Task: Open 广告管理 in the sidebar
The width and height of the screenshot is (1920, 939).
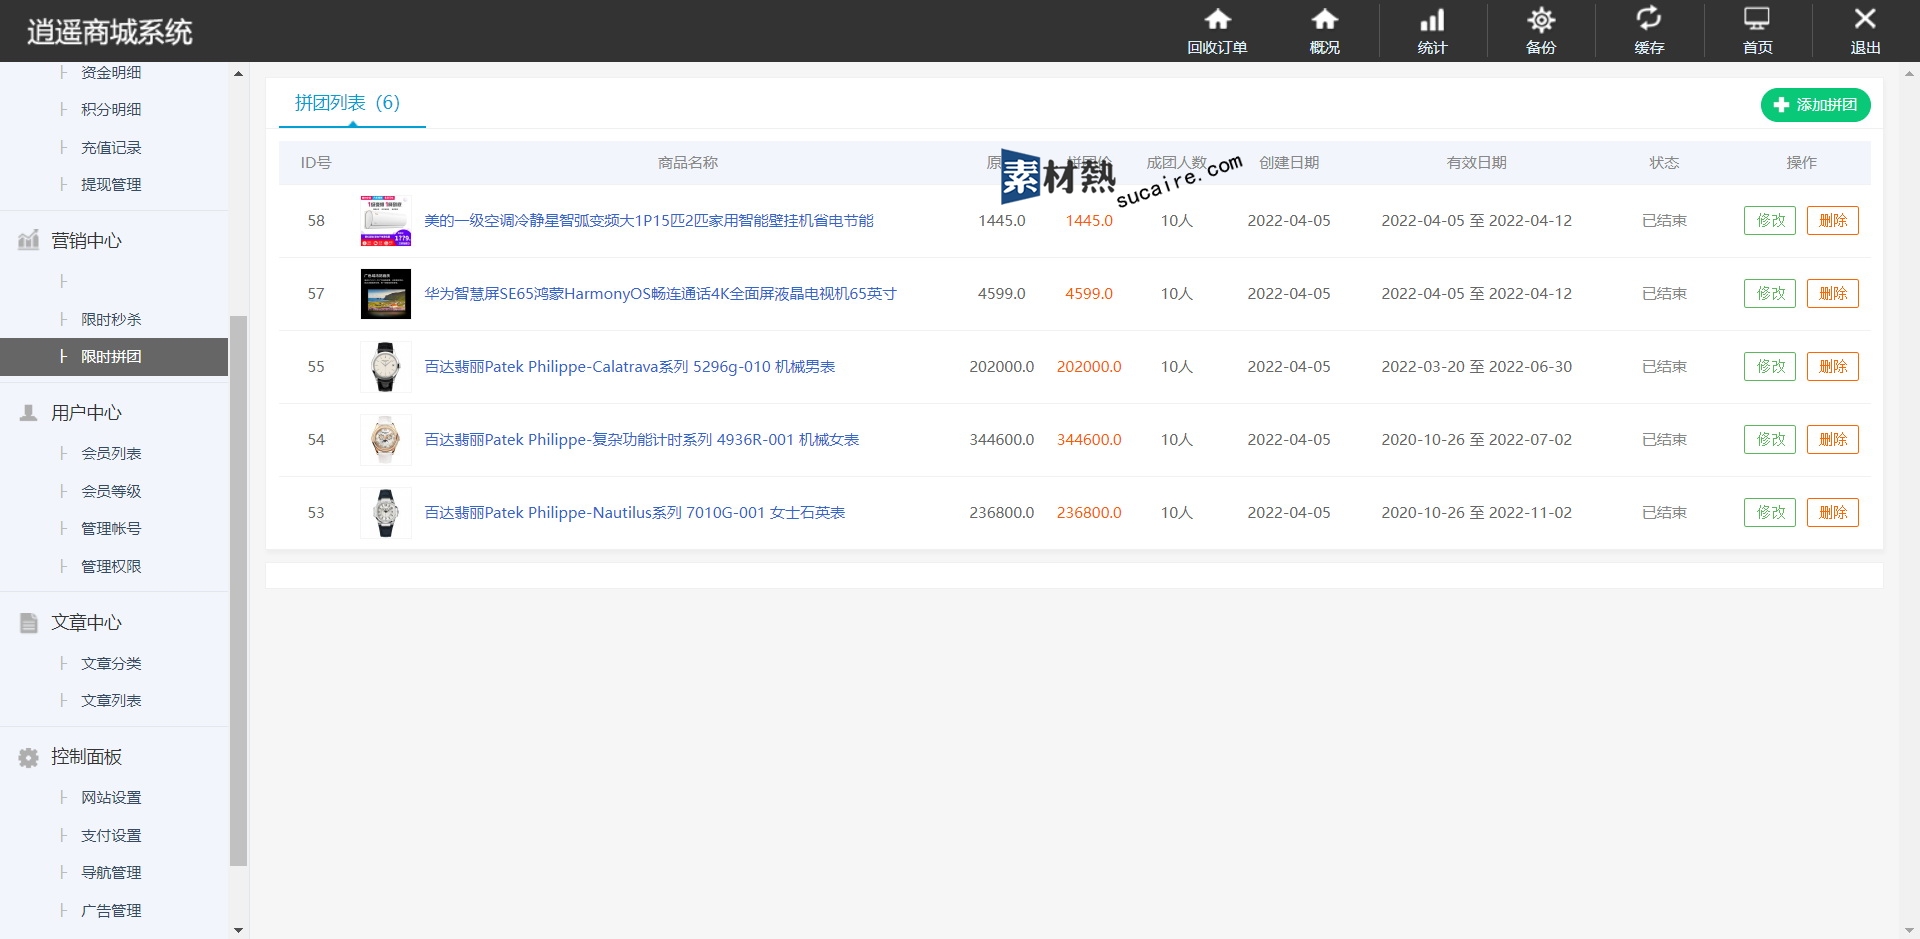Action: tap(111, 911)
